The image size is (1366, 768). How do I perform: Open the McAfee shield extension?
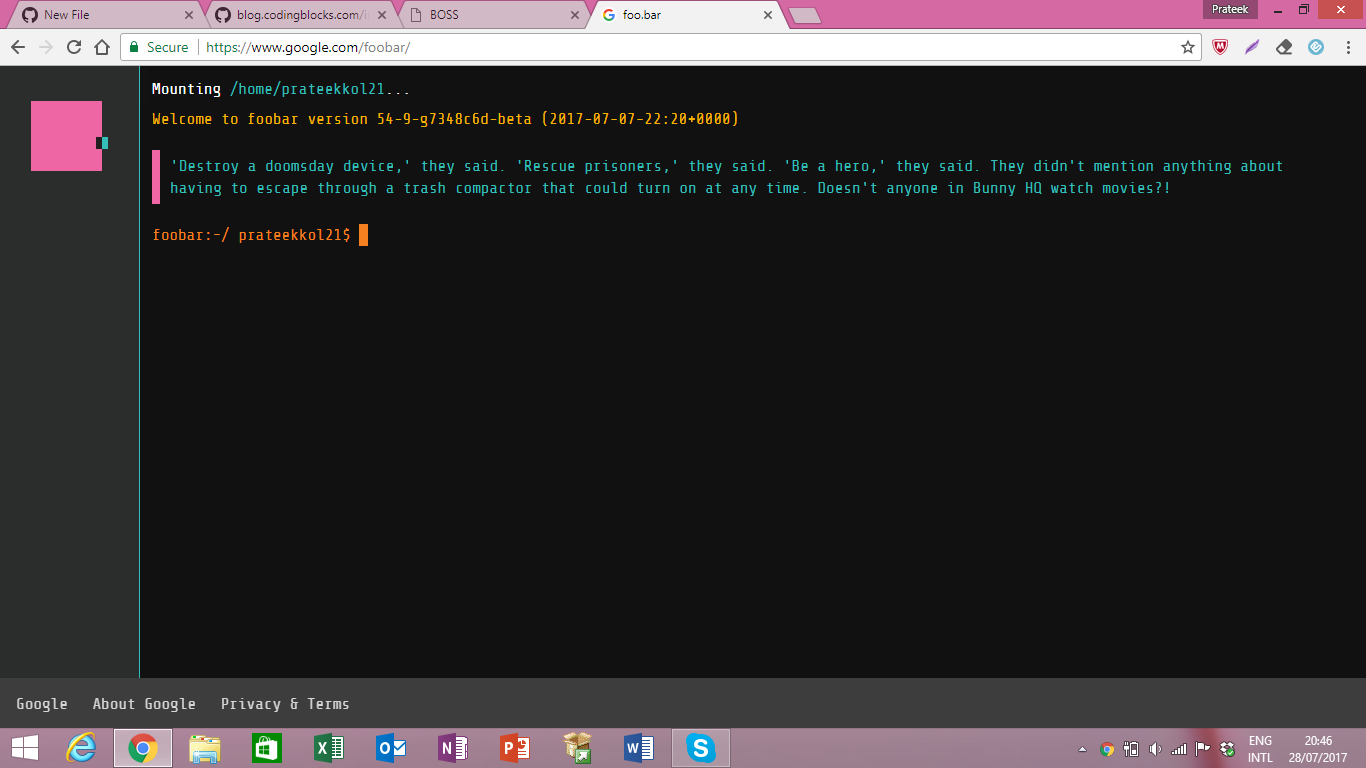(1220, 47)
